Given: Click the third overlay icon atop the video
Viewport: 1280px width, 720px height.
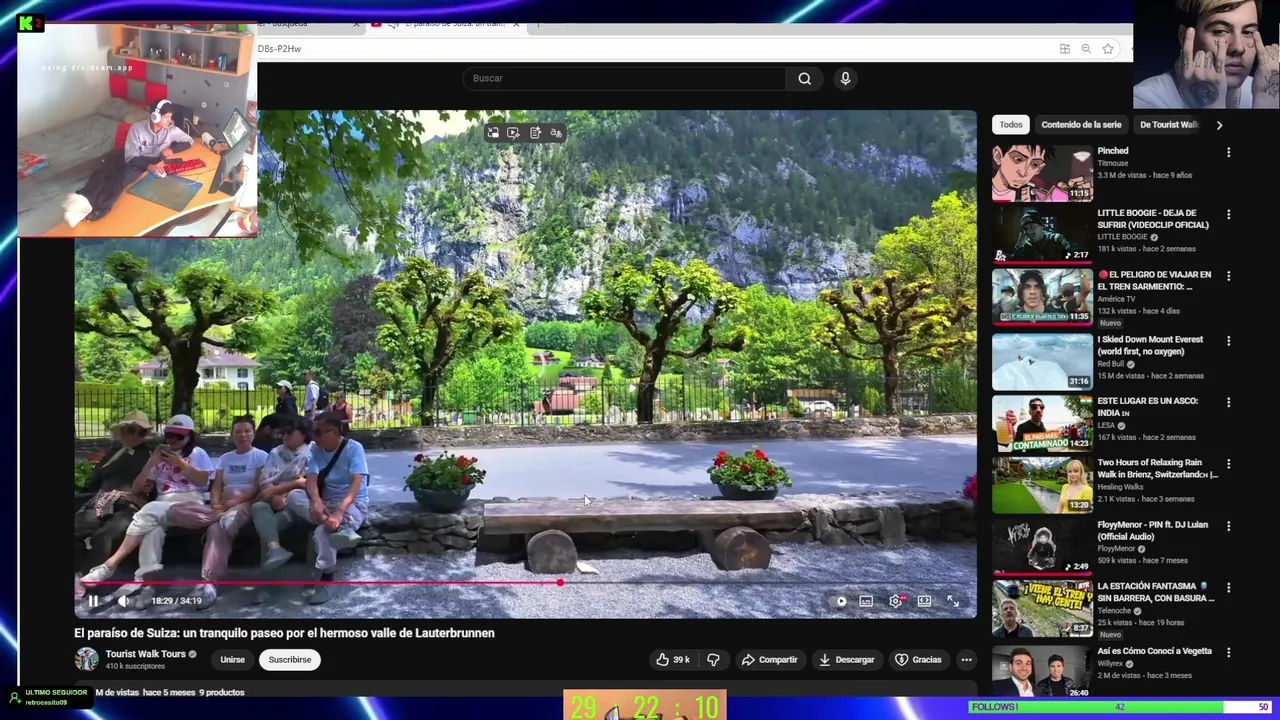Looking at the screenshot, I should [535, 133].
